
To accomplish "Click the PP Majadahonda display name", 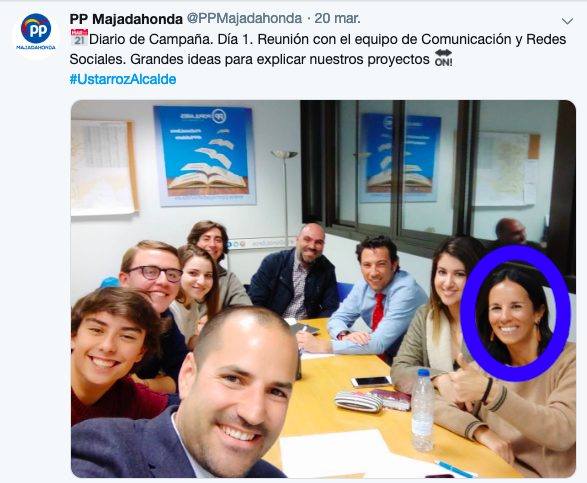I will pyautogui.click(x=126, y=19).
